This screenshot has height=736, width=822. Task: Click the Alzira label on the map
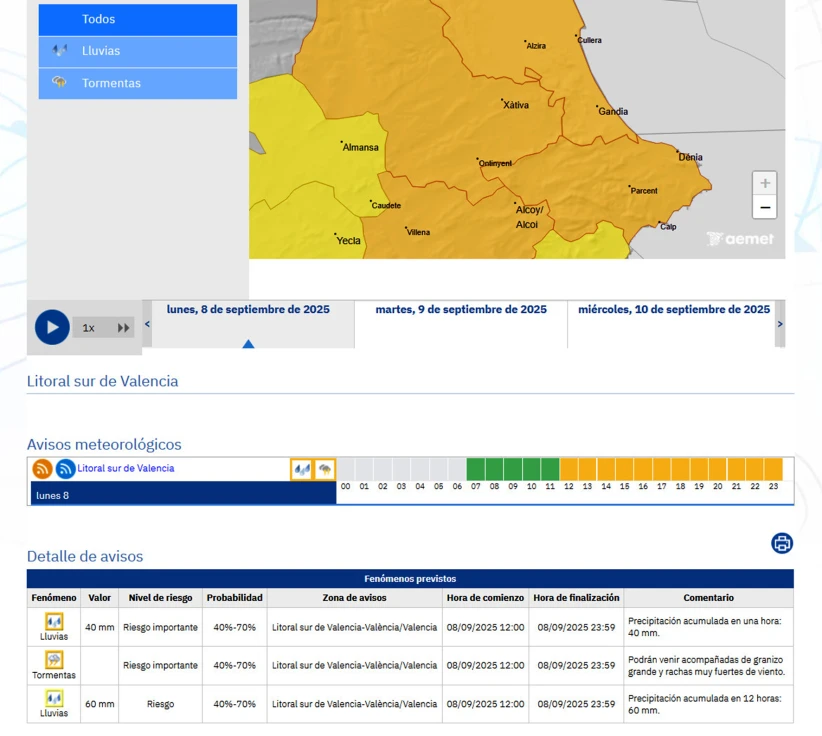coord(536,46)
